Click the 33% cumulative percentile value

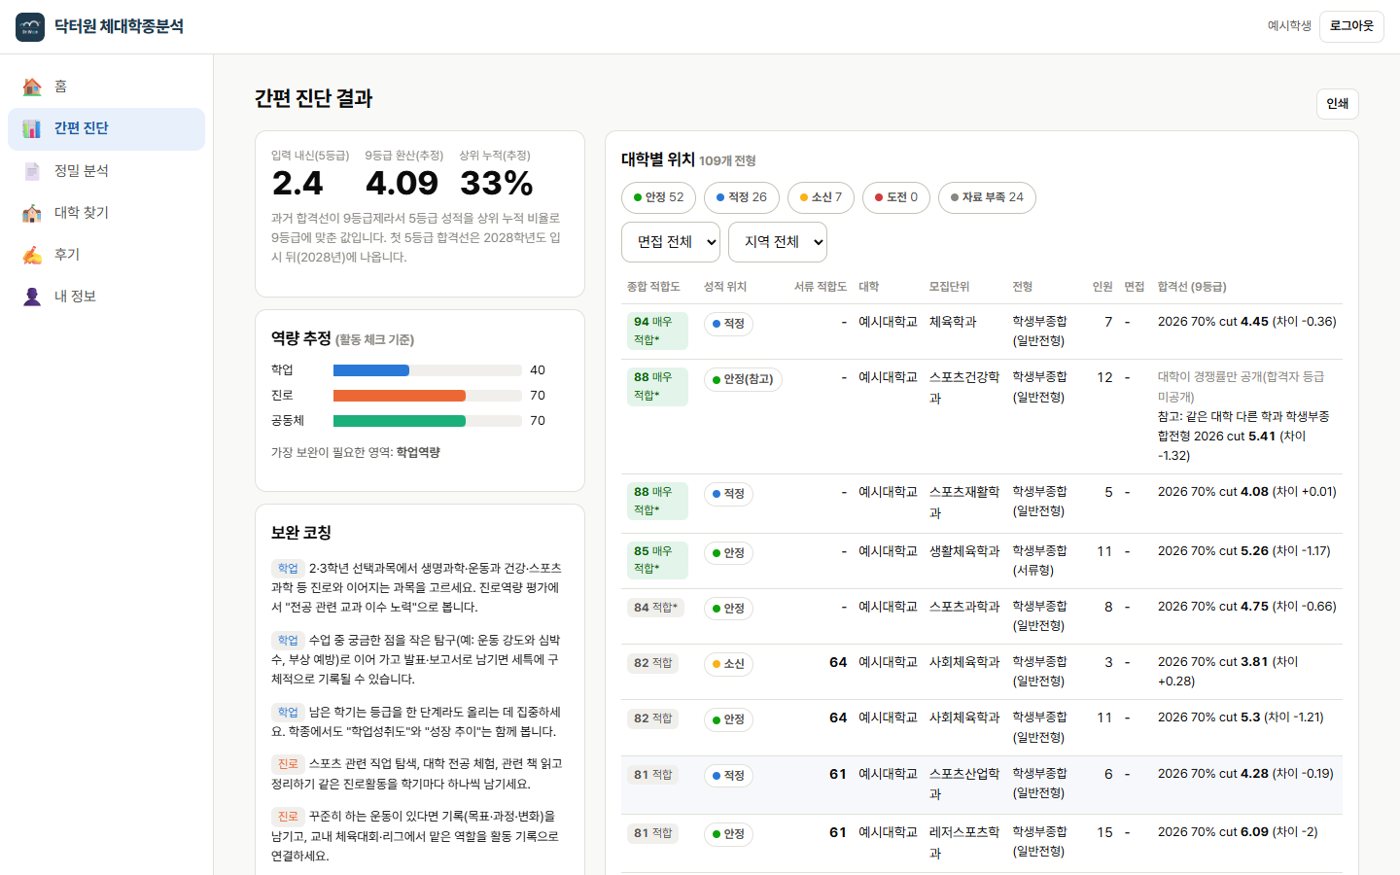(x=496, y=183)
